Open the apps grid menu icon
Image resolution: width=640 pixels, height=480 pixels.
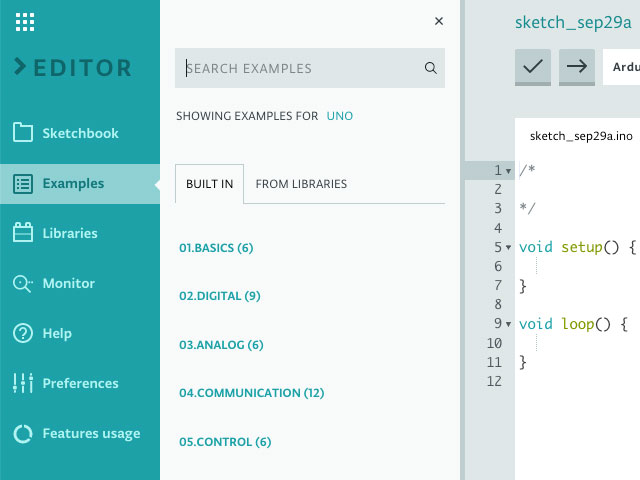[x=26, y=21]
